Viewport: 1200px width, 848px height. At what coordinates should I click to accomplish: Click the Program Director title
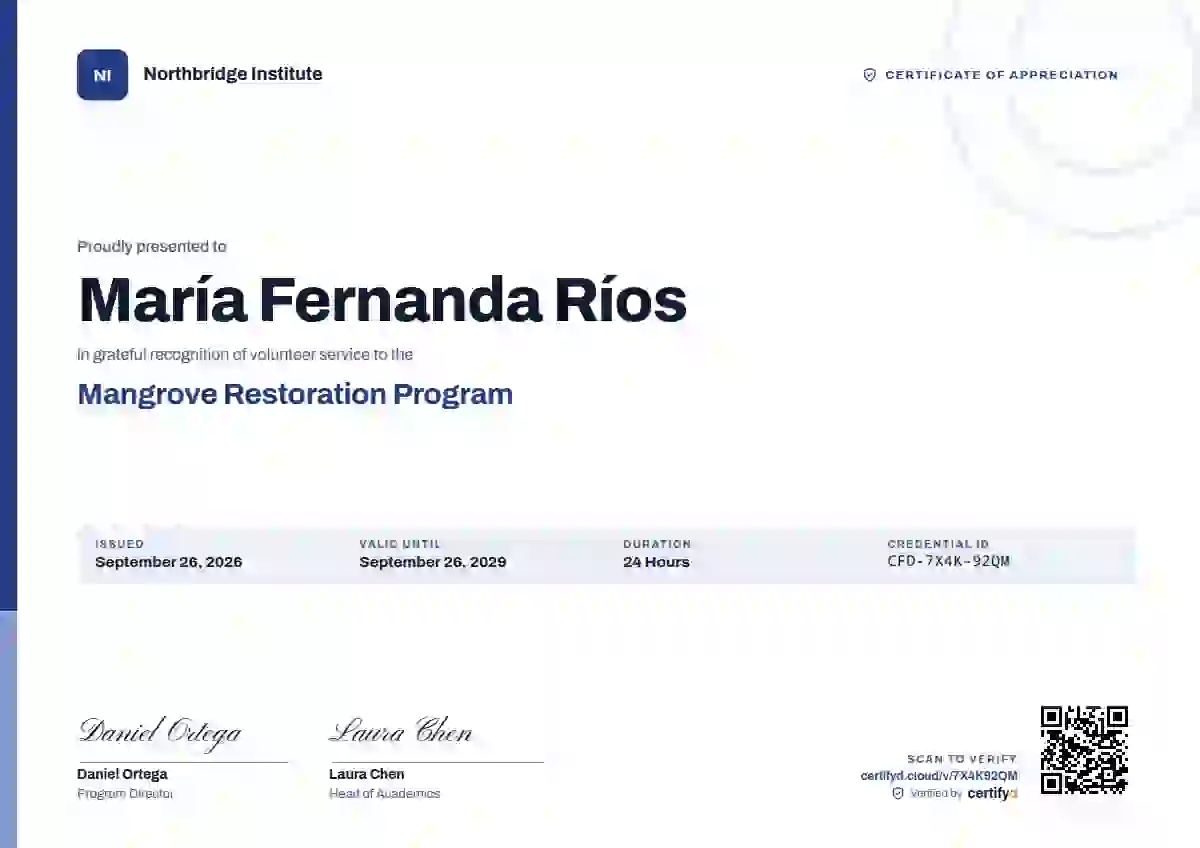point(125,794)
